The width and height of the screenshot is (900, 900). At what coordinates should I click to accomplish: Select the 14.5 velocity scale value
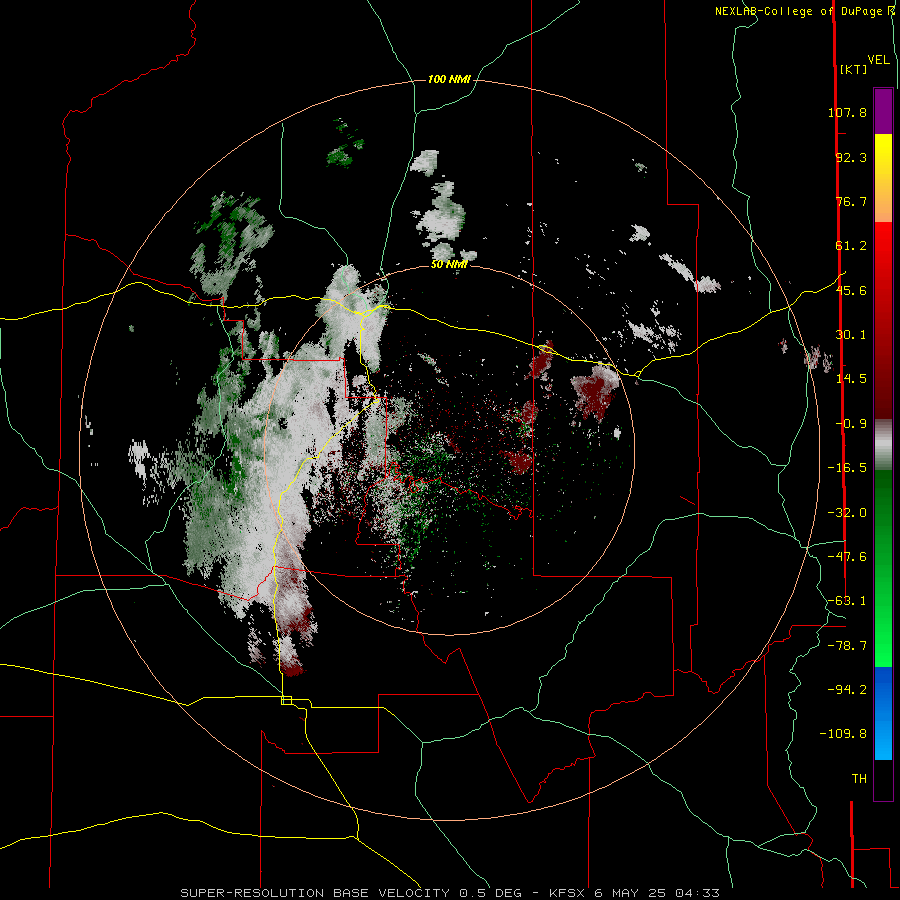pos(851,379)
